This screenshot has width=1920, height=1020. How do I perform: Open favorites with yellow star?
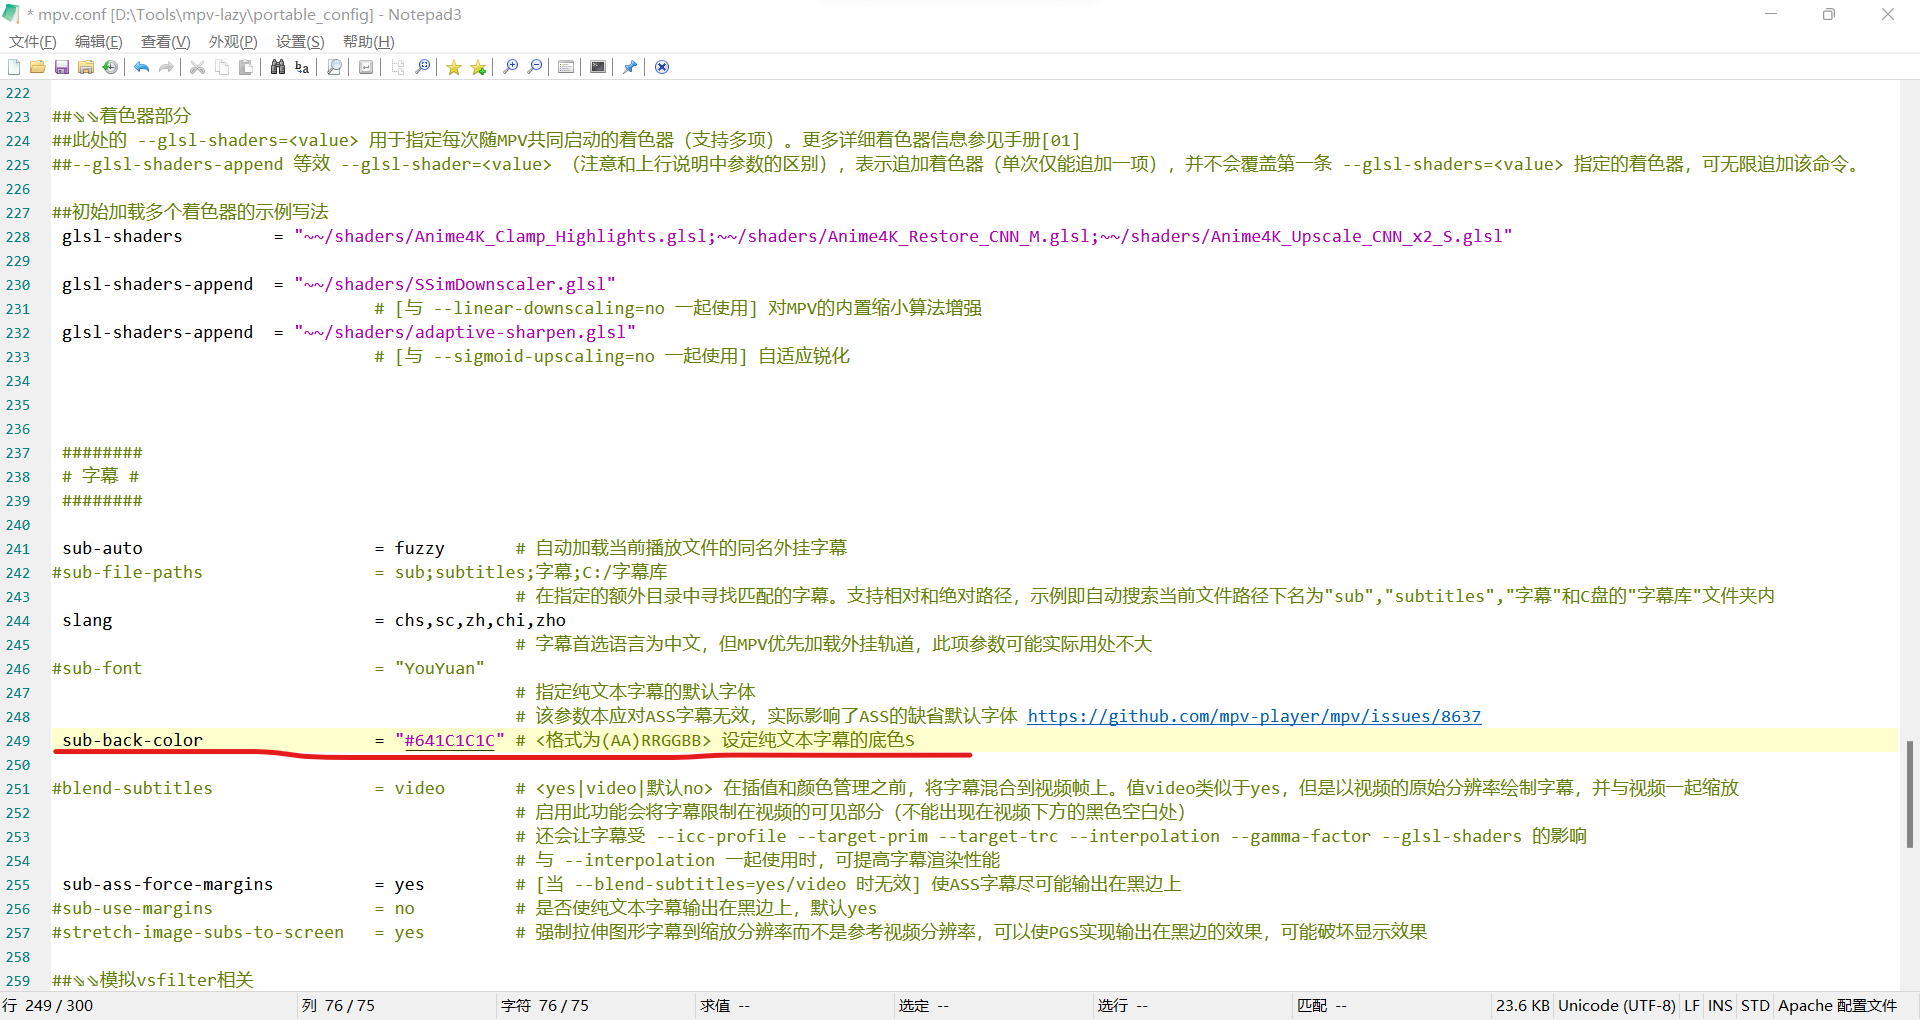tap(454, 67)
